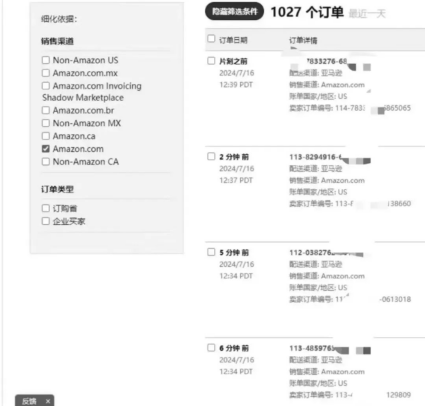The image size is (426, 407).
Task: Open order number starting 113-8294916
Action: point(315,157)
